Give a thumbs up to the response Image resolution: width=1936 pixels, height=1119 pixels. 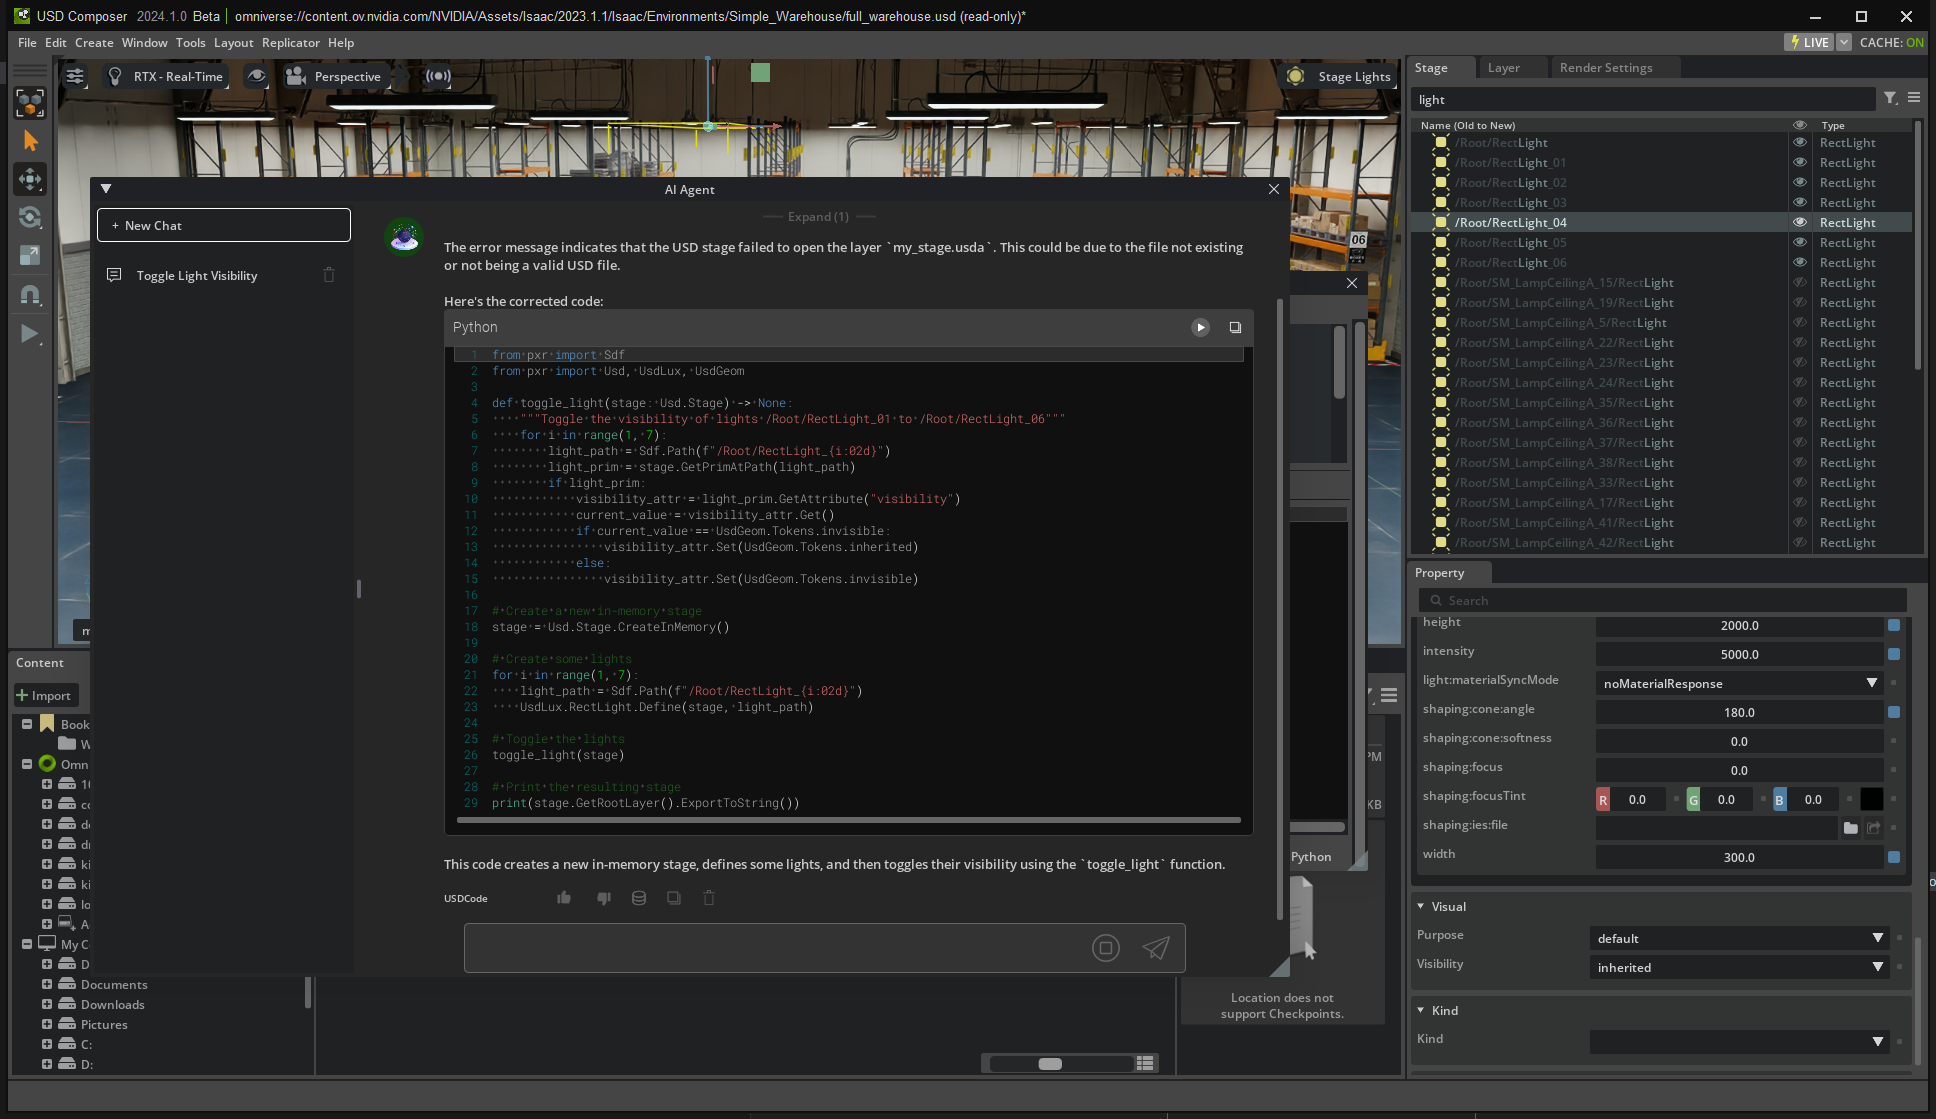[564, 898]
